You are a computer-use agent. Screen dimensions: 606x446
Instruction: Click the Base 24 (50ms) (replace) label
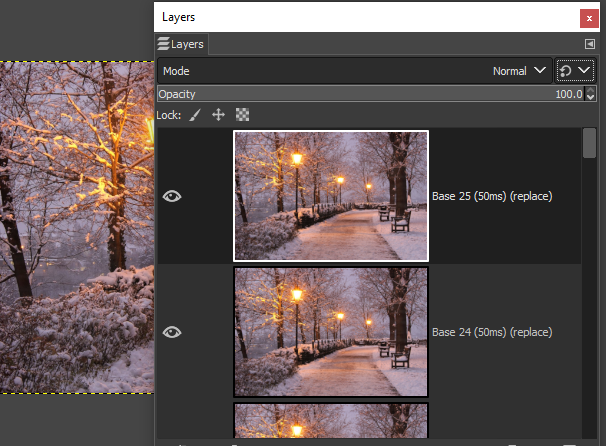coord(492,332)
